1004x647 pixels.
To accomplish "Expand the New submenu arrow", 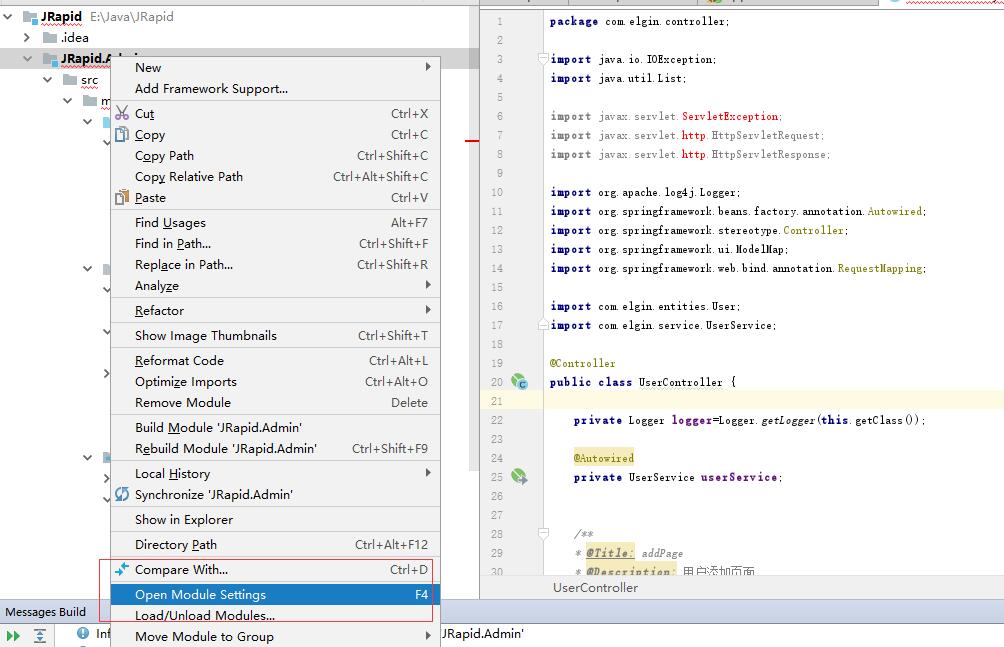I will [429, 67].
